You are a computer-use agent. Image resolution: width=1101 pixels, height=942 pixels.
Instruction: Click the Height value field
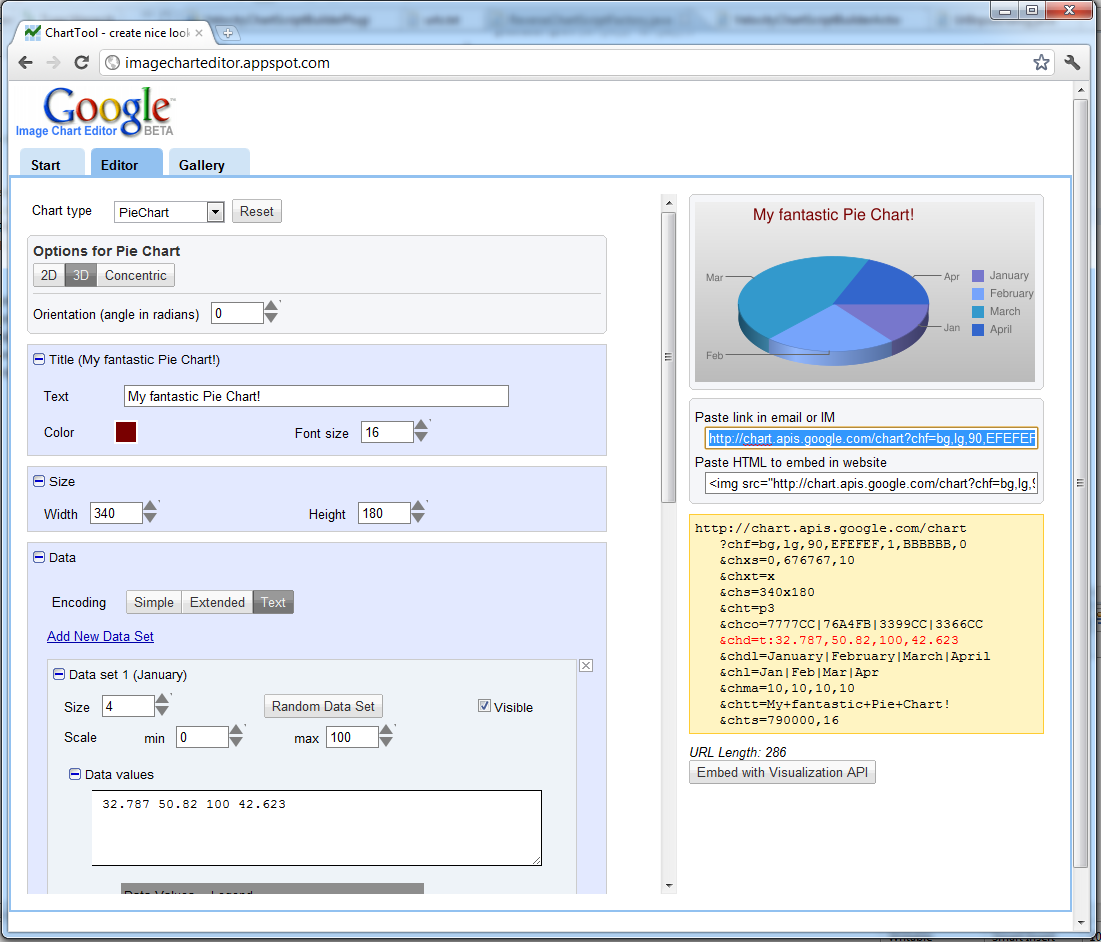pyautogui.click(x=384, y=513)
